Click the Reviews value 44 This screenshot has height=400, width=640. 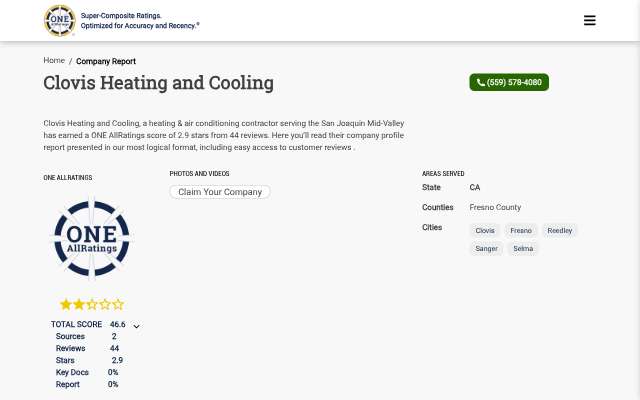point(114,348)
